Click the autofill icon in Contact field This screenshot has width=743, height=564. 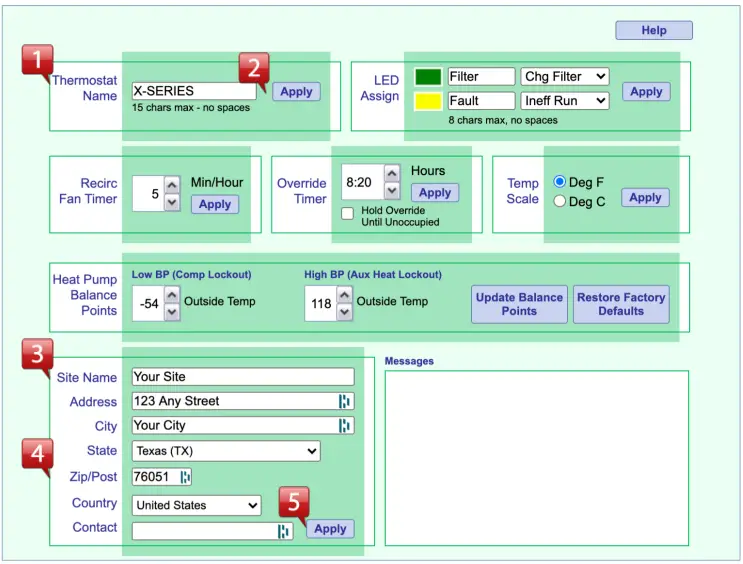(x=283, y=531)
